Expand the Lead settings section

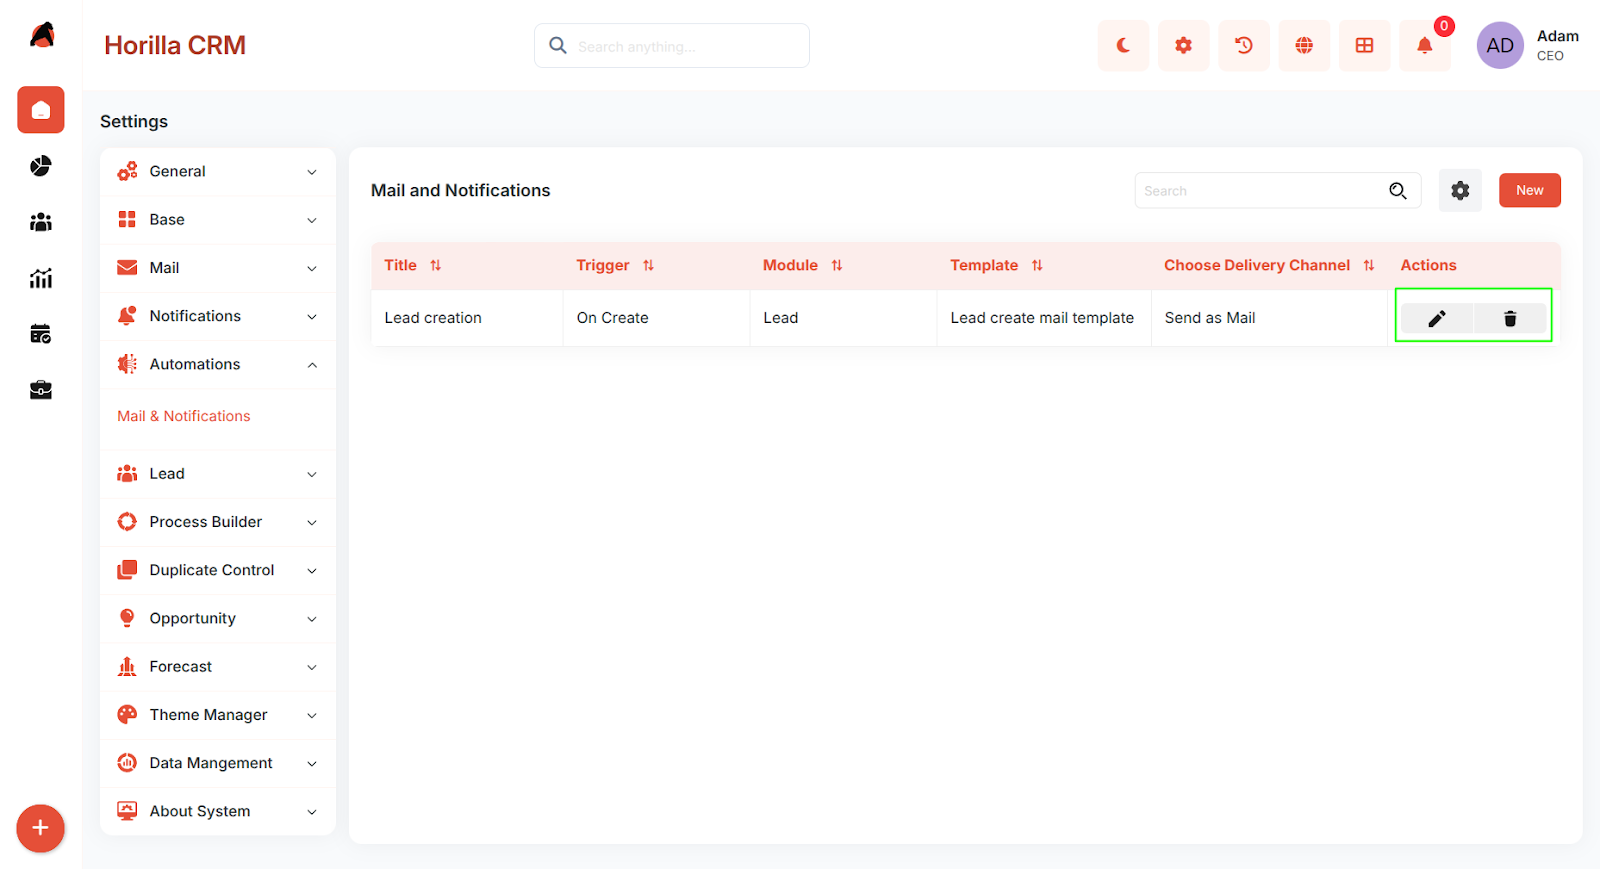tap(218, 474)
